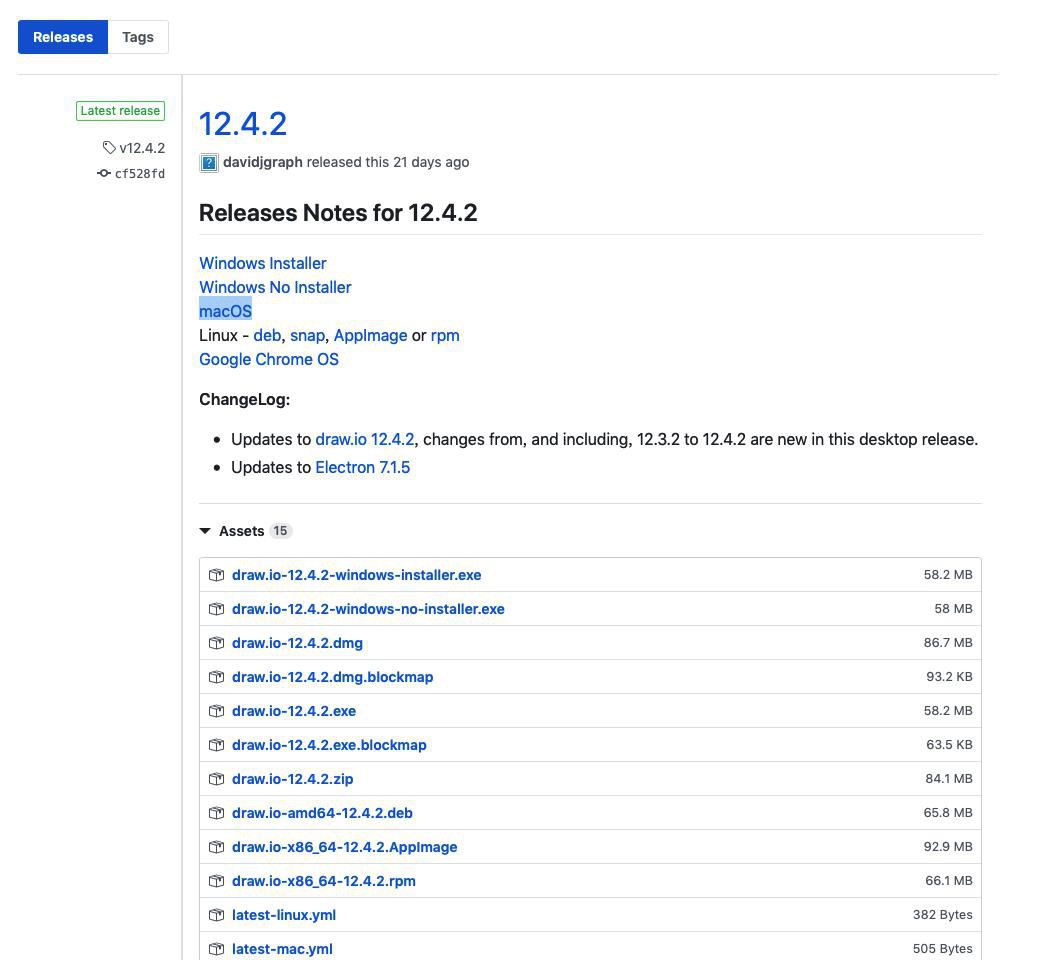
Task: Click the package icon next to draw.io-12.4.2.zip
Action: point(216,779)
